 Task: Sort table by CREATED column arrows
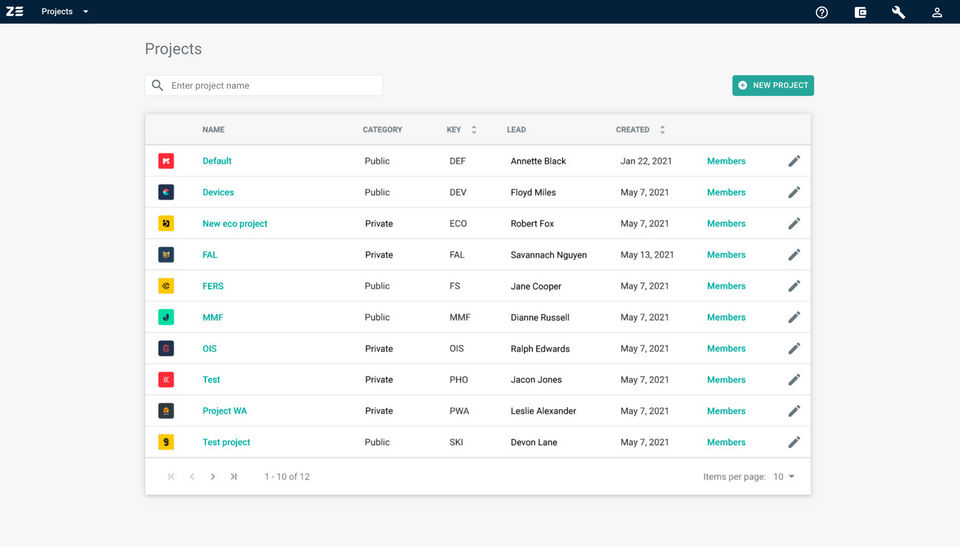click(x=662, y=130)
